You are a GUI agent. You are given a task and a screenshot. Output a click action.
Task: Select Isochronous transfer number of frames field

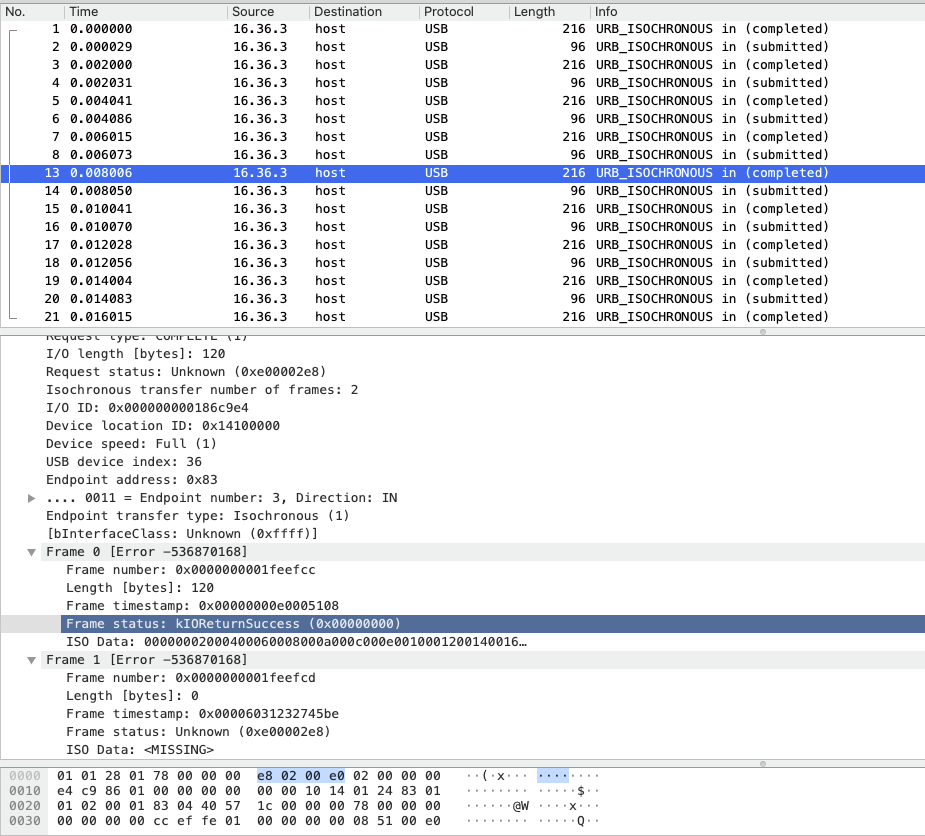pos(202,390)
